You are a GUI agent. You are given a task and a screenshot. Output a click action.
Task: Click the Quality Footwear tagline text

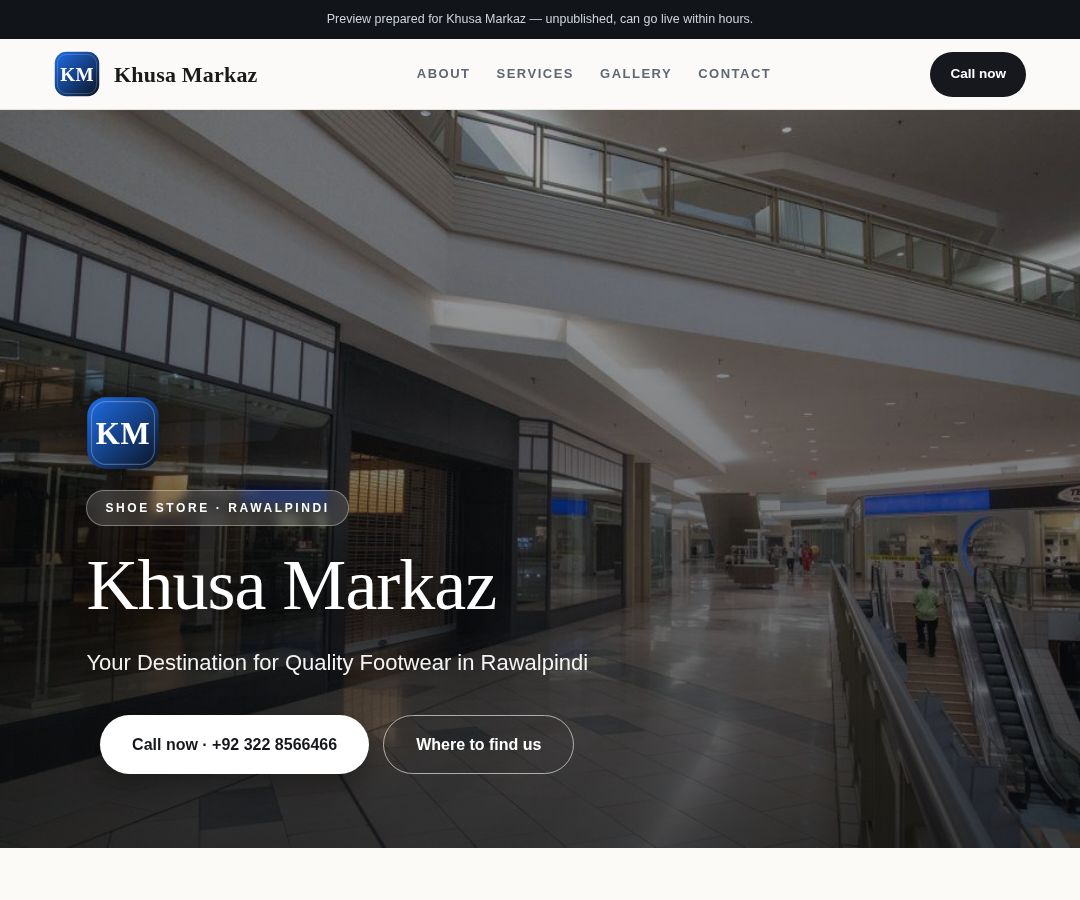click(x=337, y=662)
